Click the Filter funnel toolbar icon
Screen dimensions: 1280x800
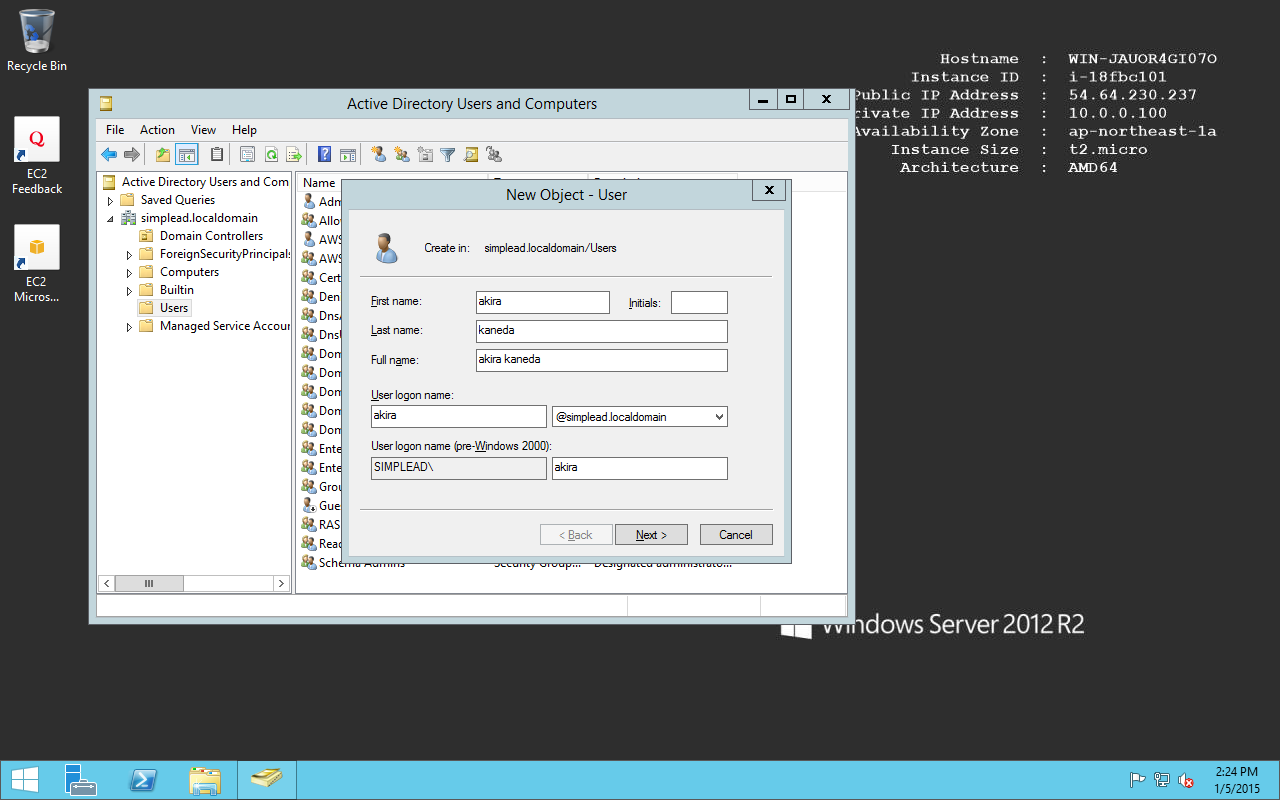pyautogui.click(x=448, y=154)
